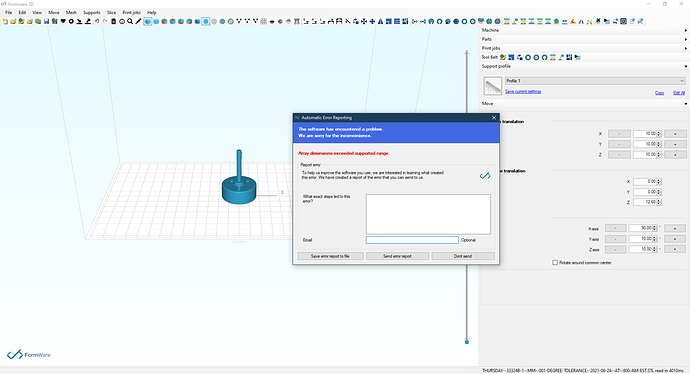Click the clock-like circular icon after trash
Viewport: 690px width, 374px height.
pyautogui.click(x=122, y=21)
